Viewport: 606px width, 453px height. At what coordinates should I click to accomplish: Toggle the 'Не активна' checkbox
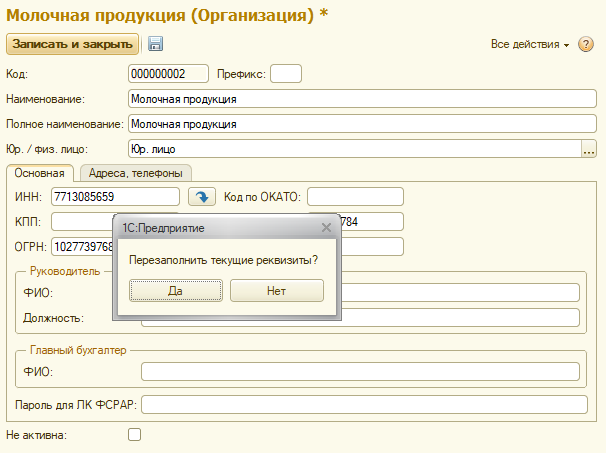(x=135, y=434)
